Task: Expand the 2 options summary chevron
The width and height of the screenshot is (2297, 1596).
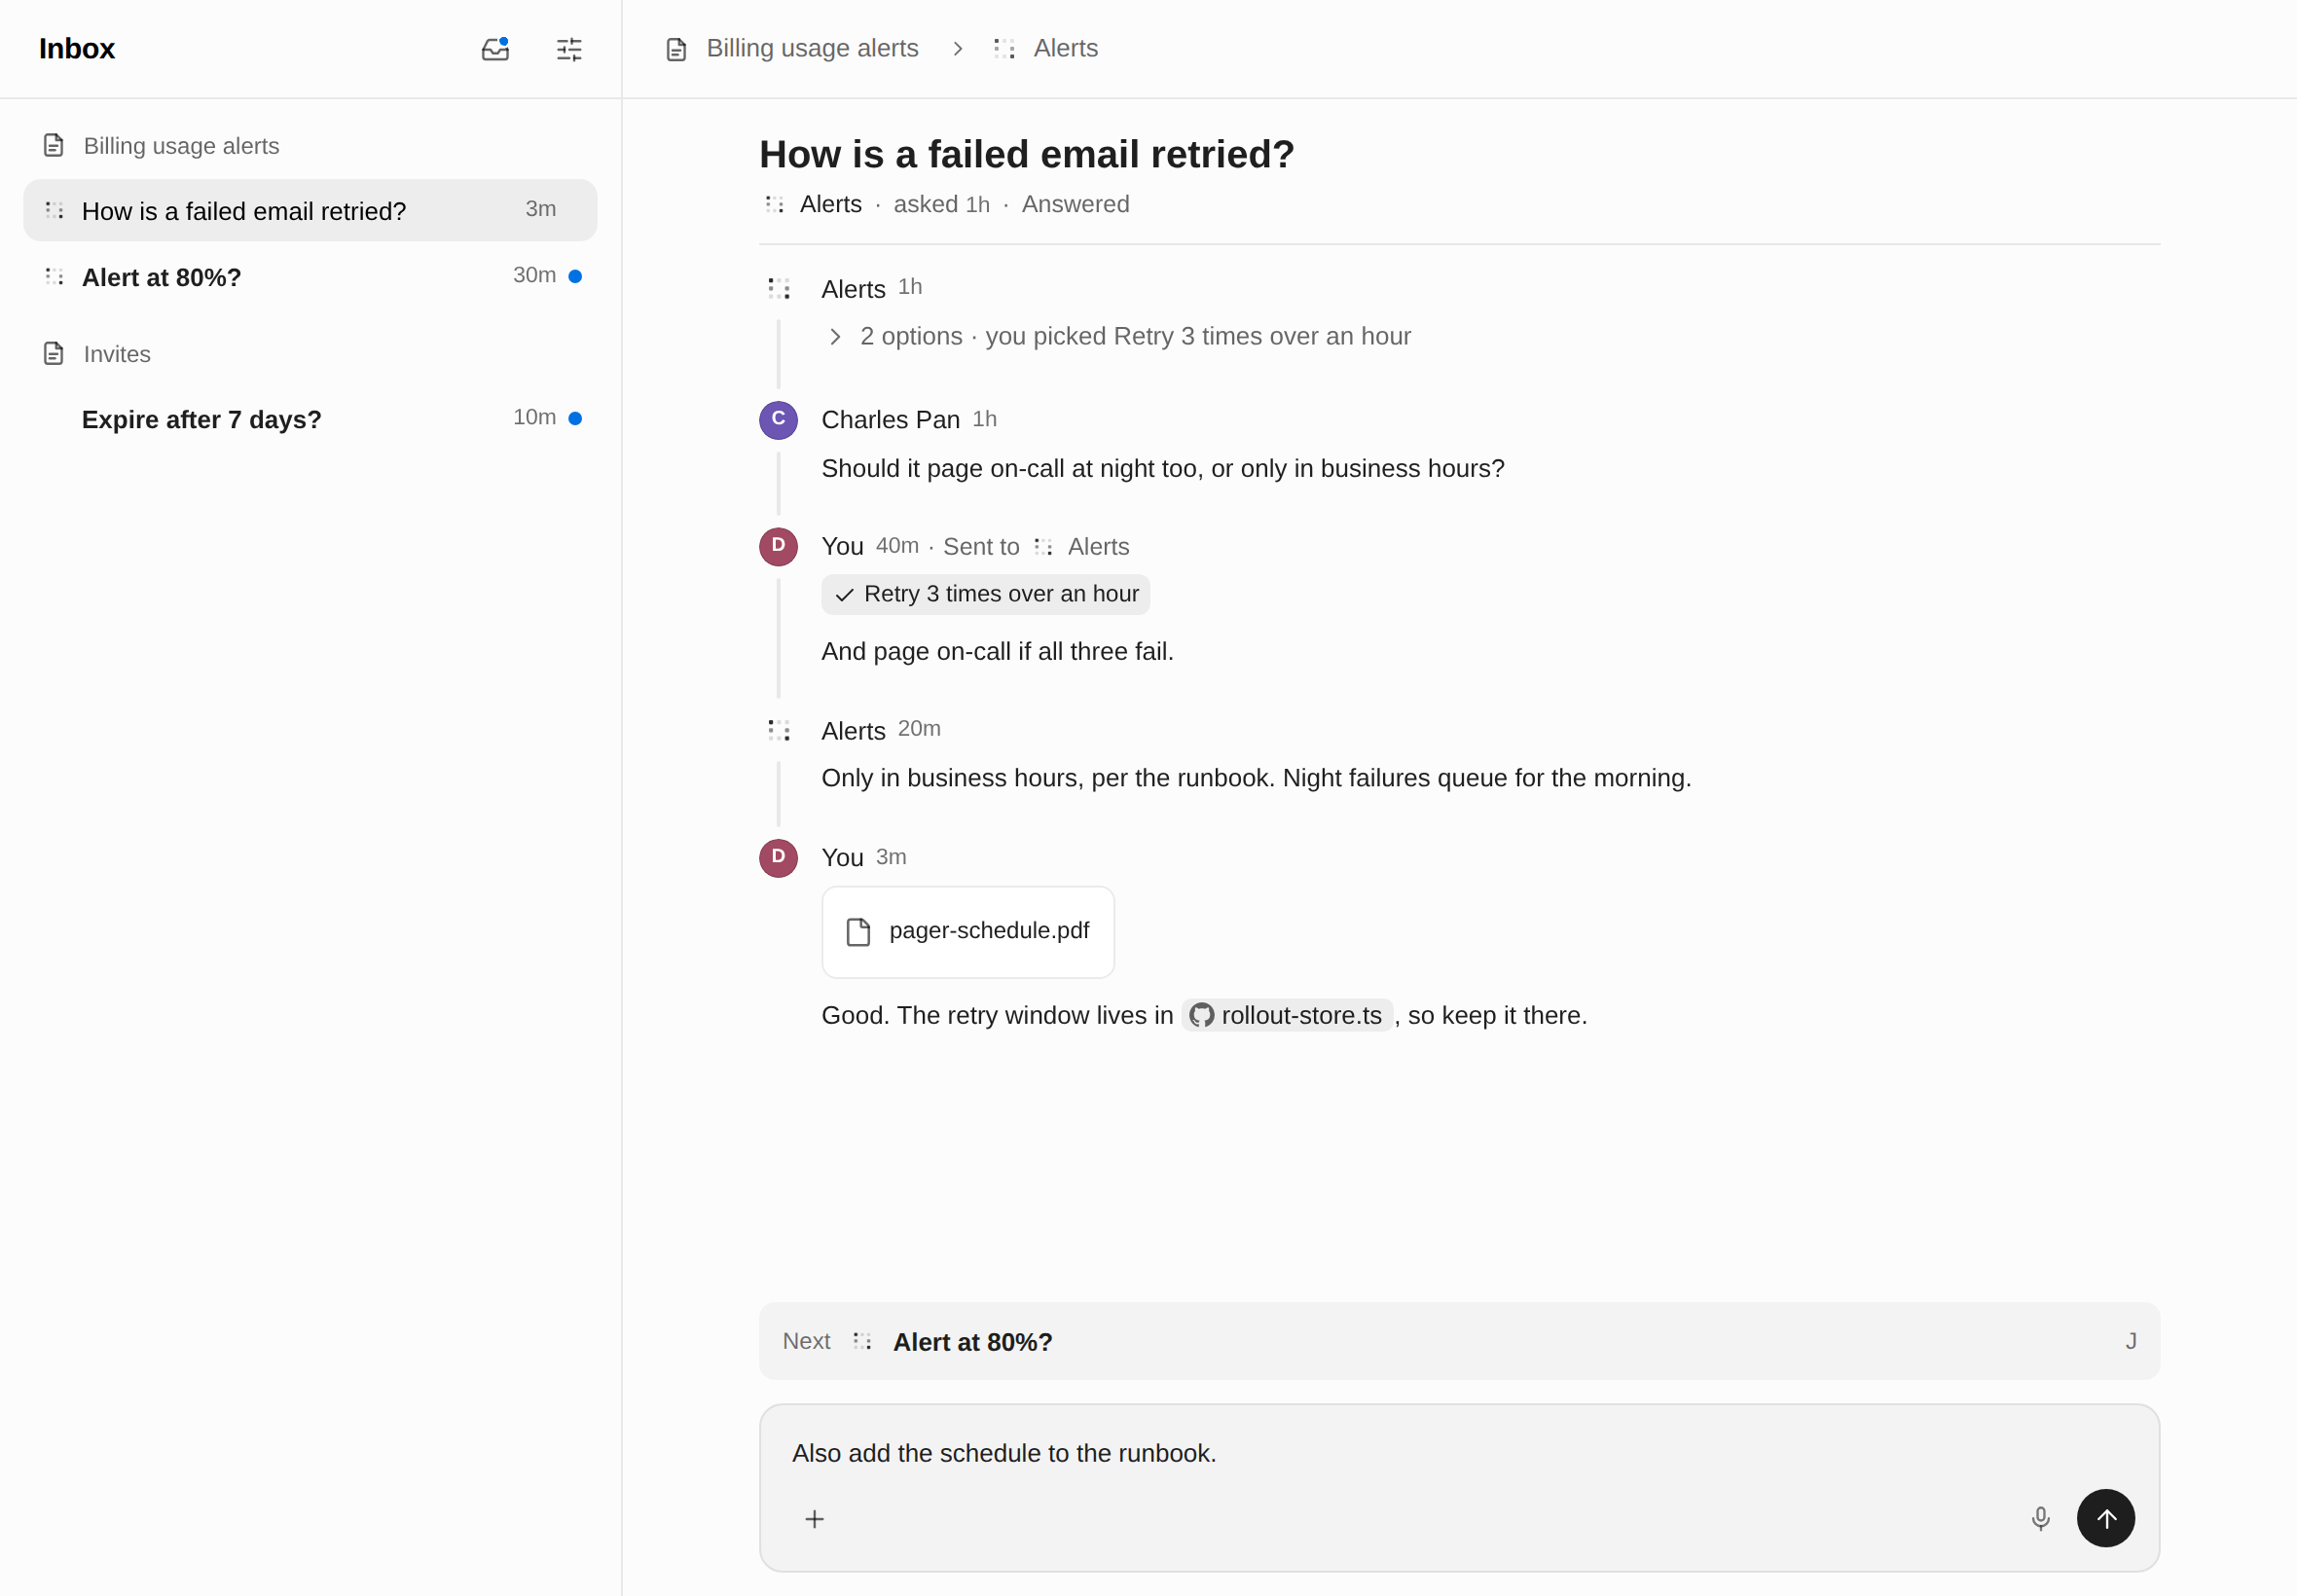Action: (x=835, y=337)
